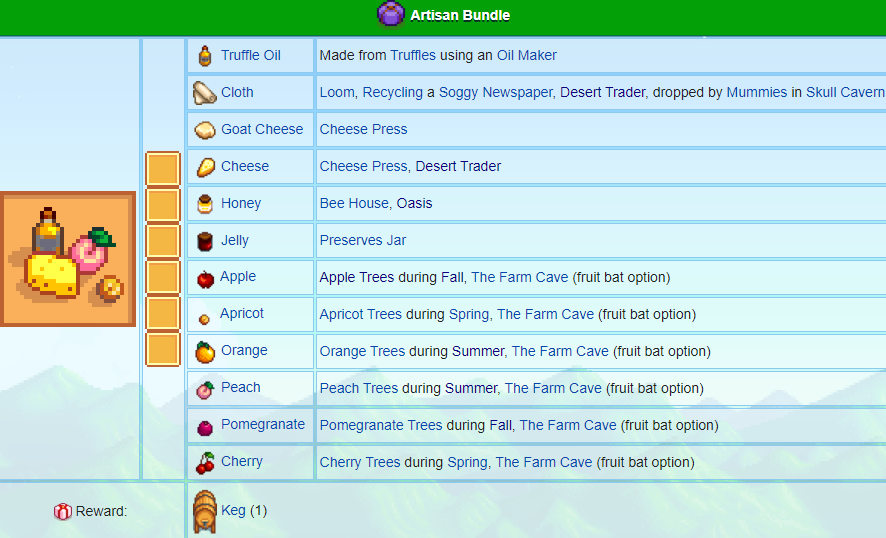This screenshot has width=886, height=538.
Task: Click the Keg reward link
Action: (x=233, y=510)
